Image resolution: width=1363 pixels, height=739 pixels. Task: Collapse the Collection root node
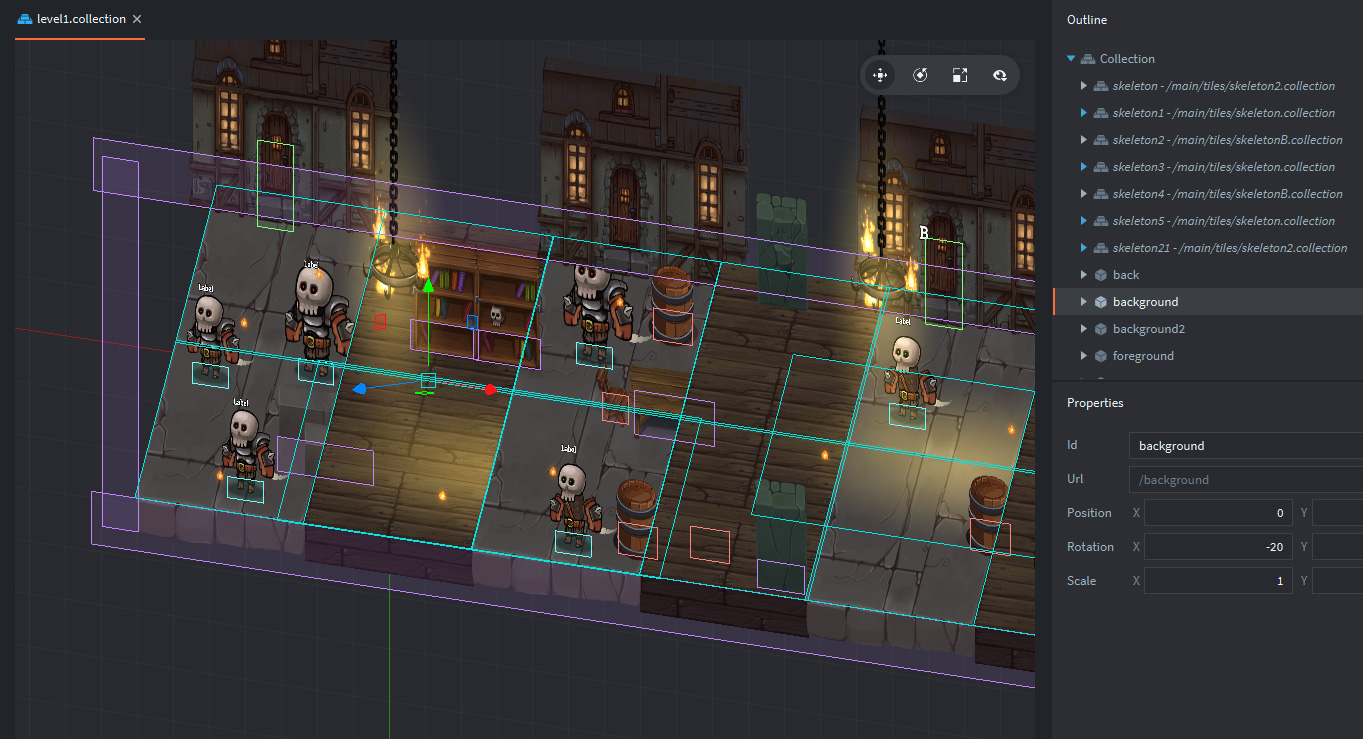[x=1071, y=59]
